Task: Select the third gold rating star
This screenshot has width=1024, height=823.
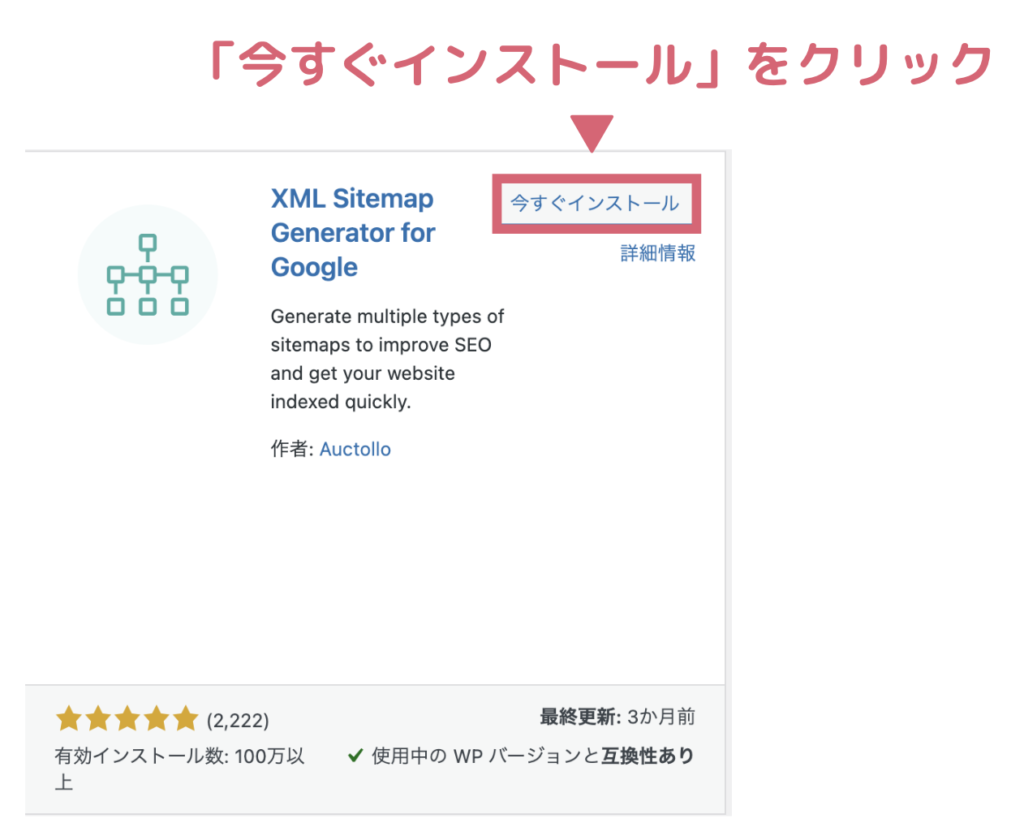Action: click(127, 718)
